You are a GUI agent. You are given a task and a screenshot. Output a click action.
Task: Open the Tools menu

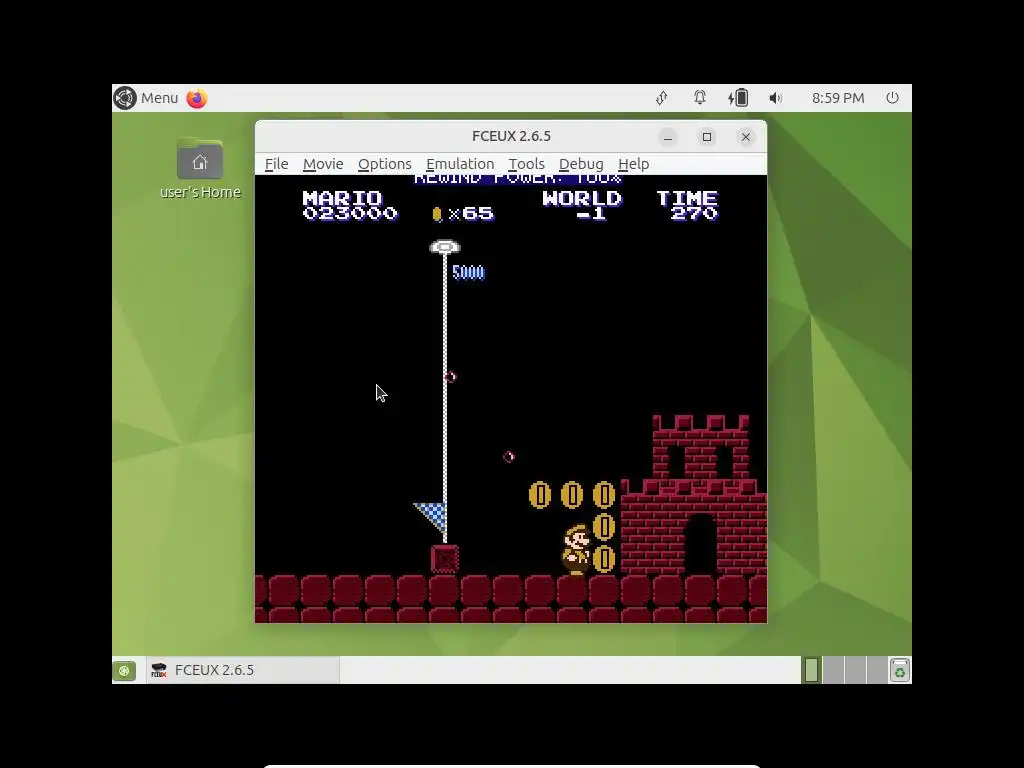526,164
